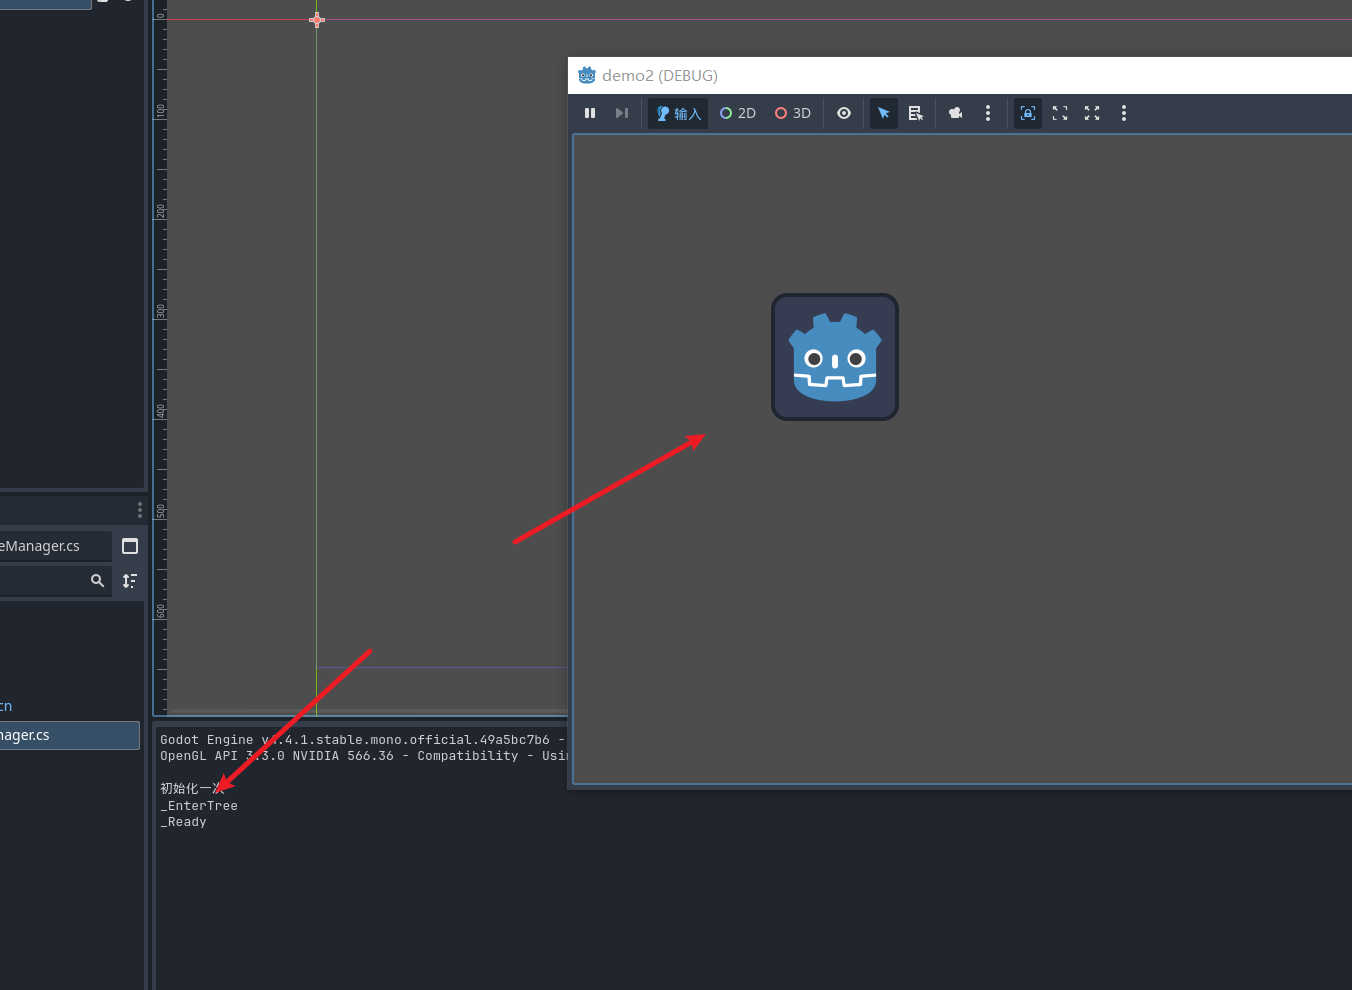
Task: Click the Godot icon in demo2 title bar
Action: [x=587, y=75]
